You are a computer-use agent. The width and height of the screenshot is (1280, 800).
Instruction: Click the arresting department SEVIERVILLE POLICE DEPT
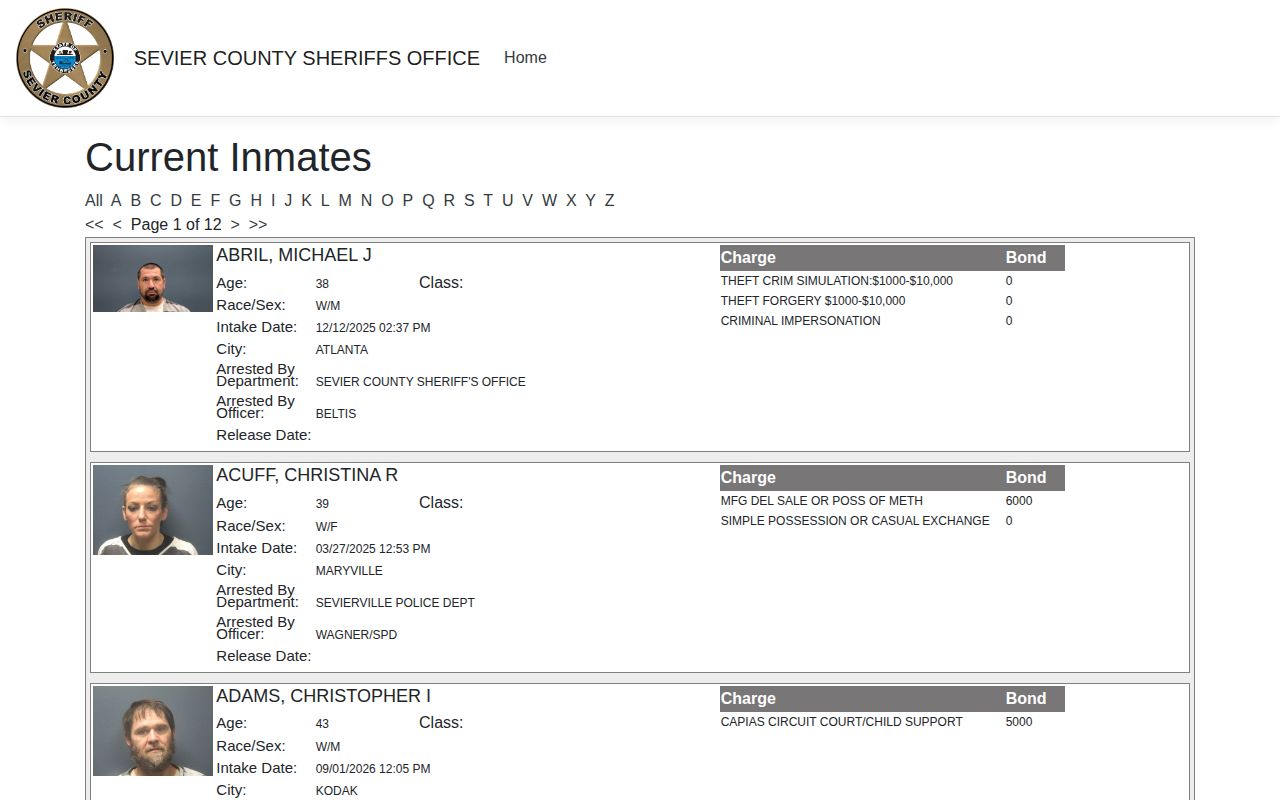395,603
